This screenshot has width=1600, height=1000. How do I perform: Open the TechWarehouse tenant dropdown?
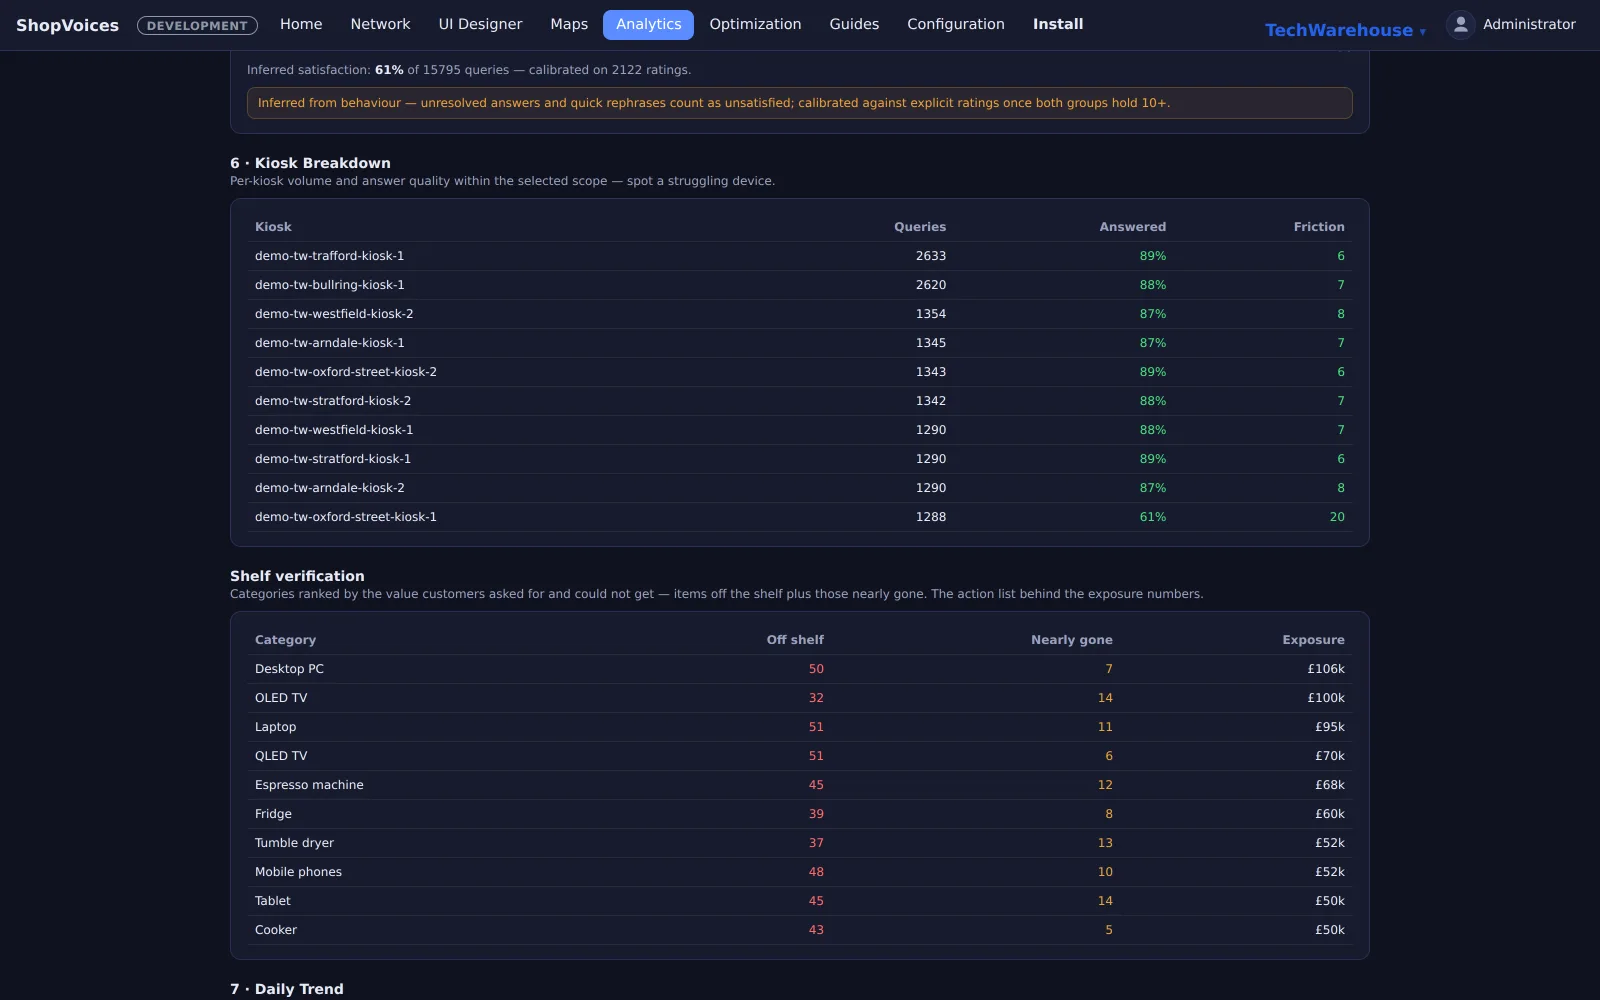pyautogui.click(x=1345, y=30)
